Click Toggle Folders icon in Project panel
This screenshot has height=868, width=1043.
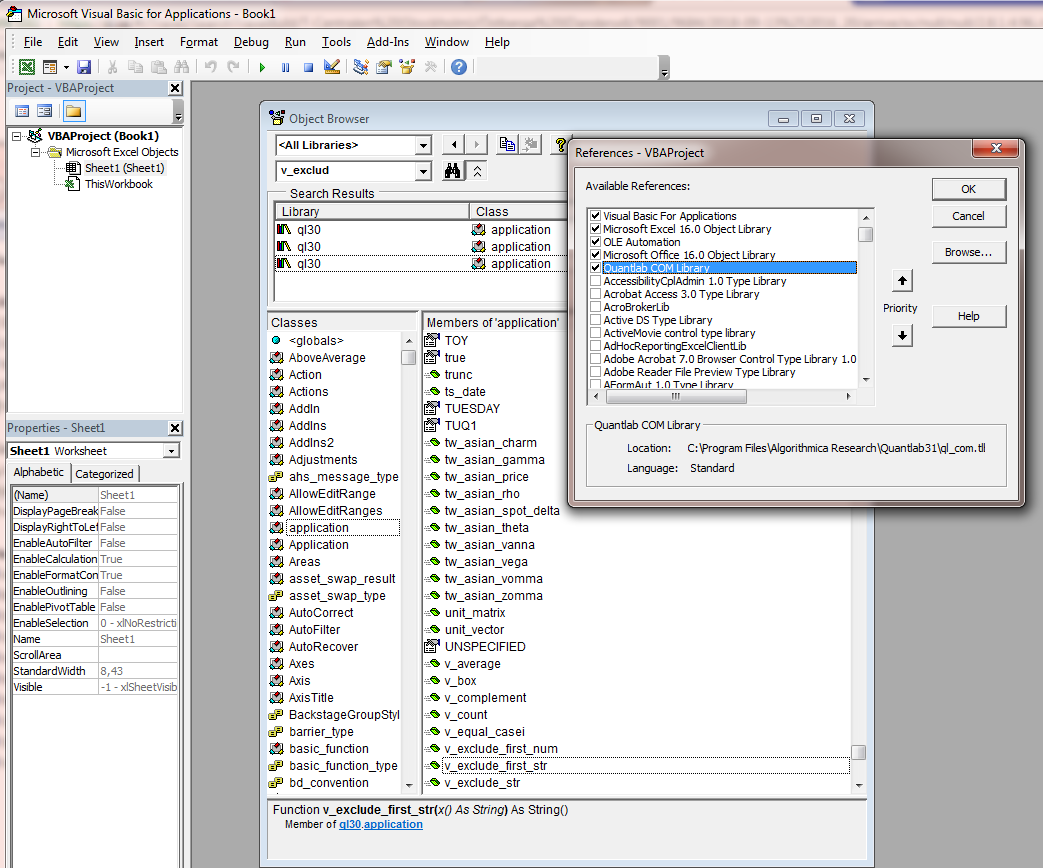74,111
